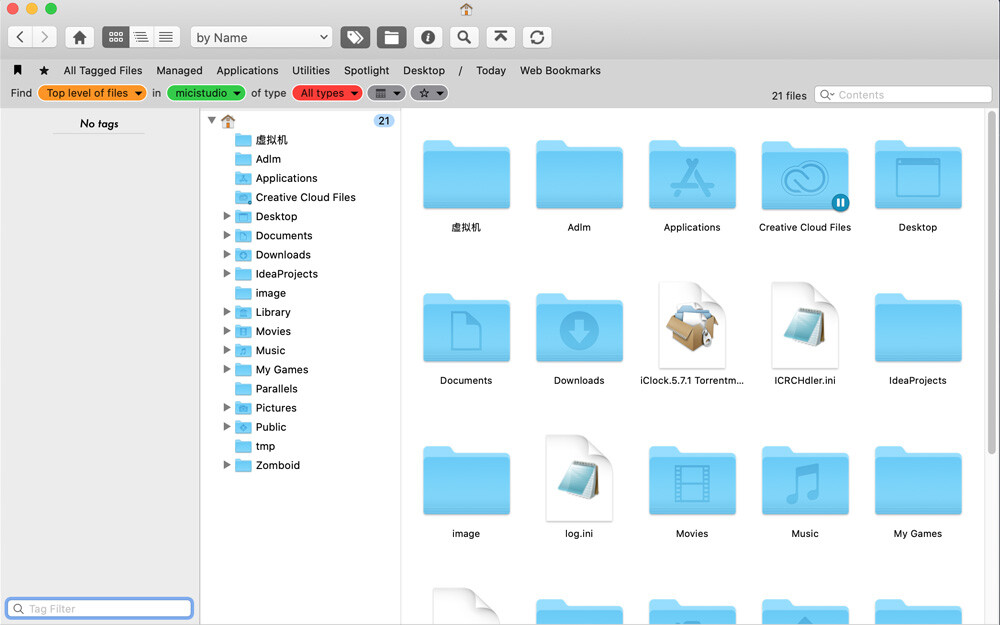Open the Utilities bookmark
1000x625 pixels.
click(311, 70)
